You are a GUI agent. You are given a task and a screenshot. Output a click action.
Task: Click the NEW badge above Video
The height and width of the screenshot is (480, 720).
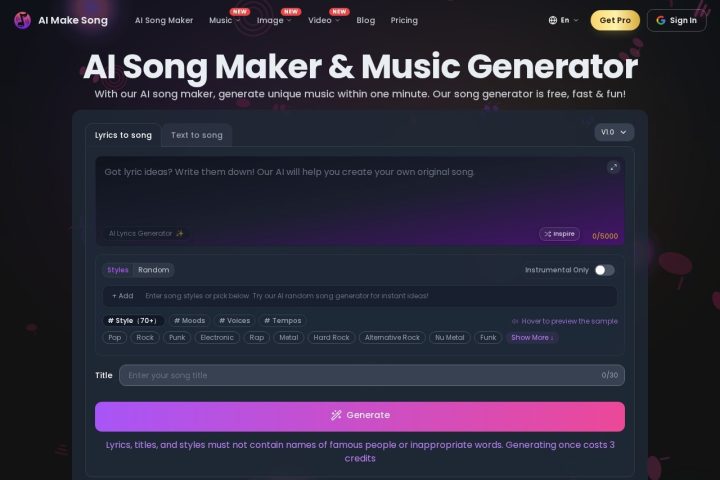pos(339,11)
